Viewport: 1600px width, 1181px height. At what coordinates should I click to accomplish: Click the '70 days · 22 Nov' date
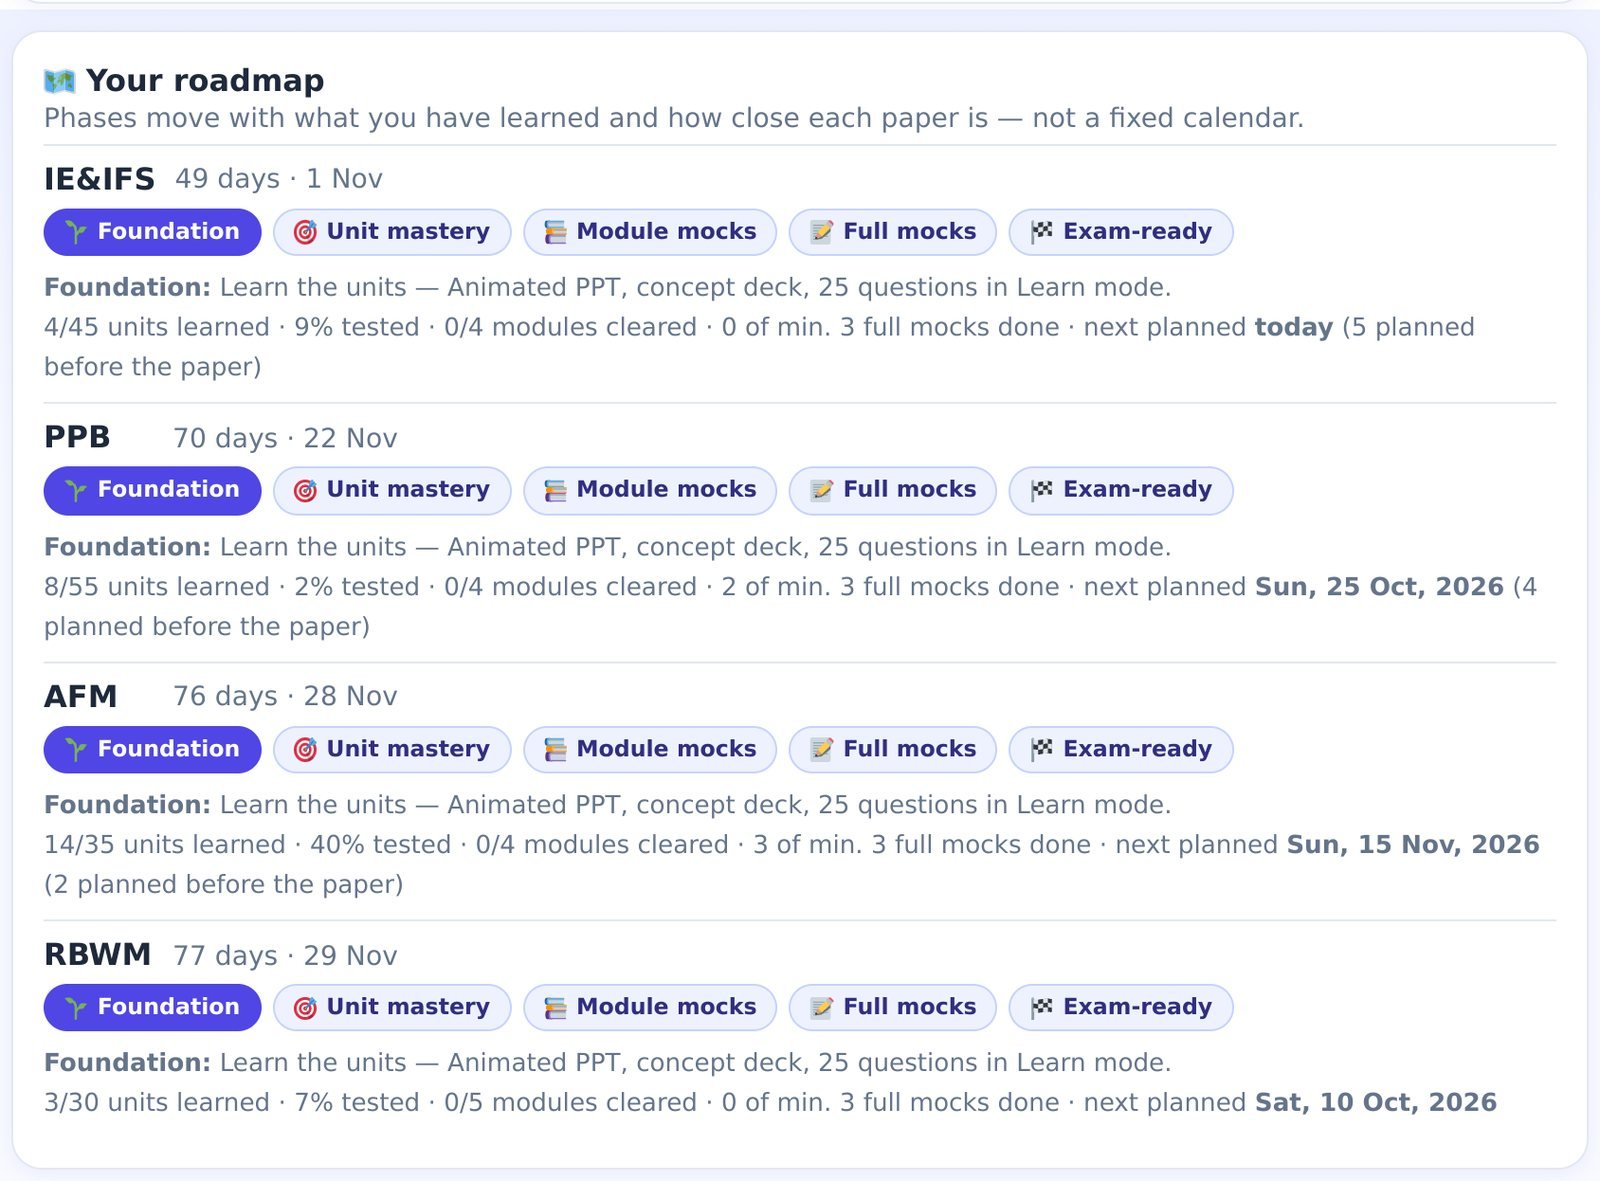tap(285, 438)
